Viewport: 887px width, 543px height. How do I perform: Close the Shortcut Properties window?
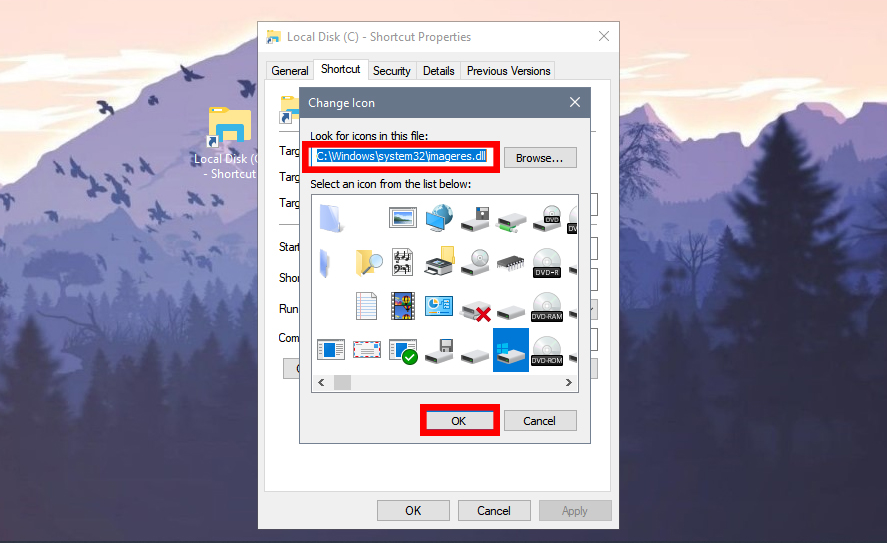pyautogui.click(x=604, y=36)
